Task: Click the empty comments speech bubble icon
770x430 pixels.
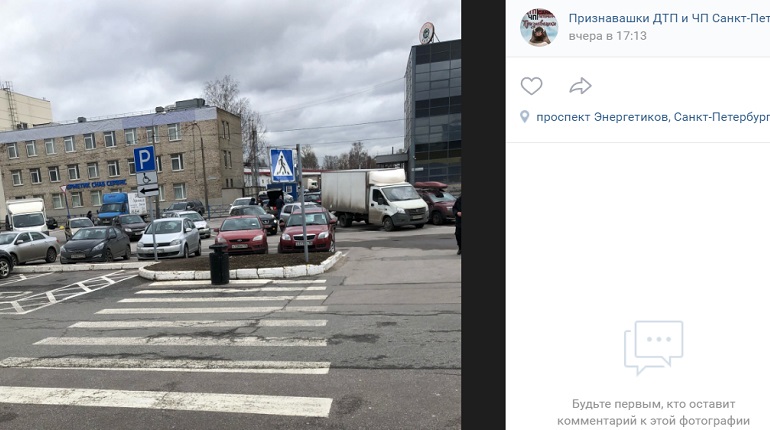Action: pos(653,347)
